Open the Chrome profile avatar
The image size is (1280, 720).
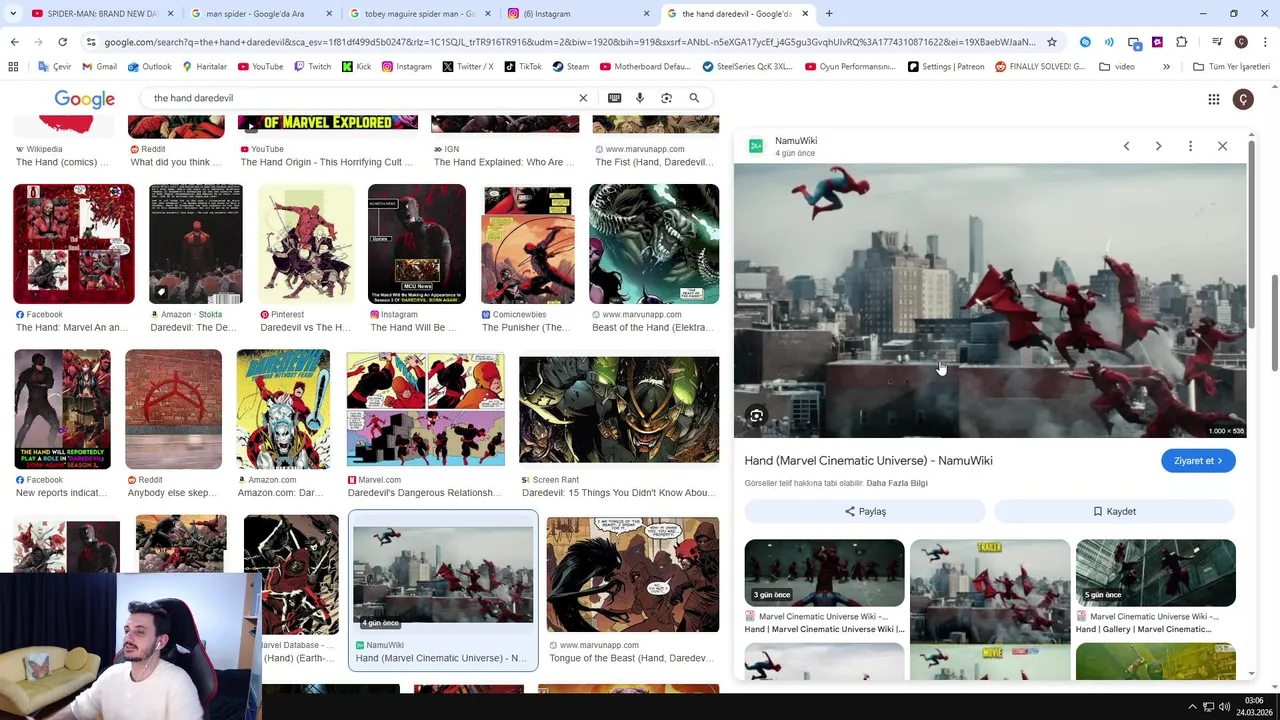pos(1241,42)
